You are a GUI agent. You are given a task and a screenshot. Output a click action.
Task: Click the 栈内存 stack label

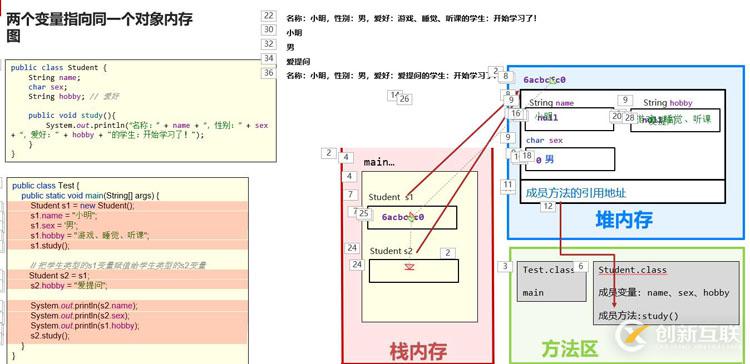418,352
